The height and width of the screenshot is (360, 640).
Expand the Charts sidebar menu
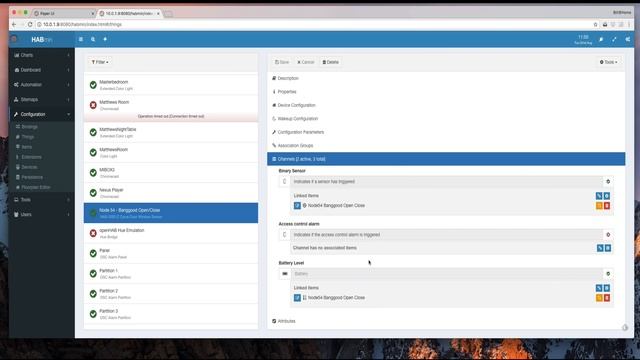tap(41, 55)
